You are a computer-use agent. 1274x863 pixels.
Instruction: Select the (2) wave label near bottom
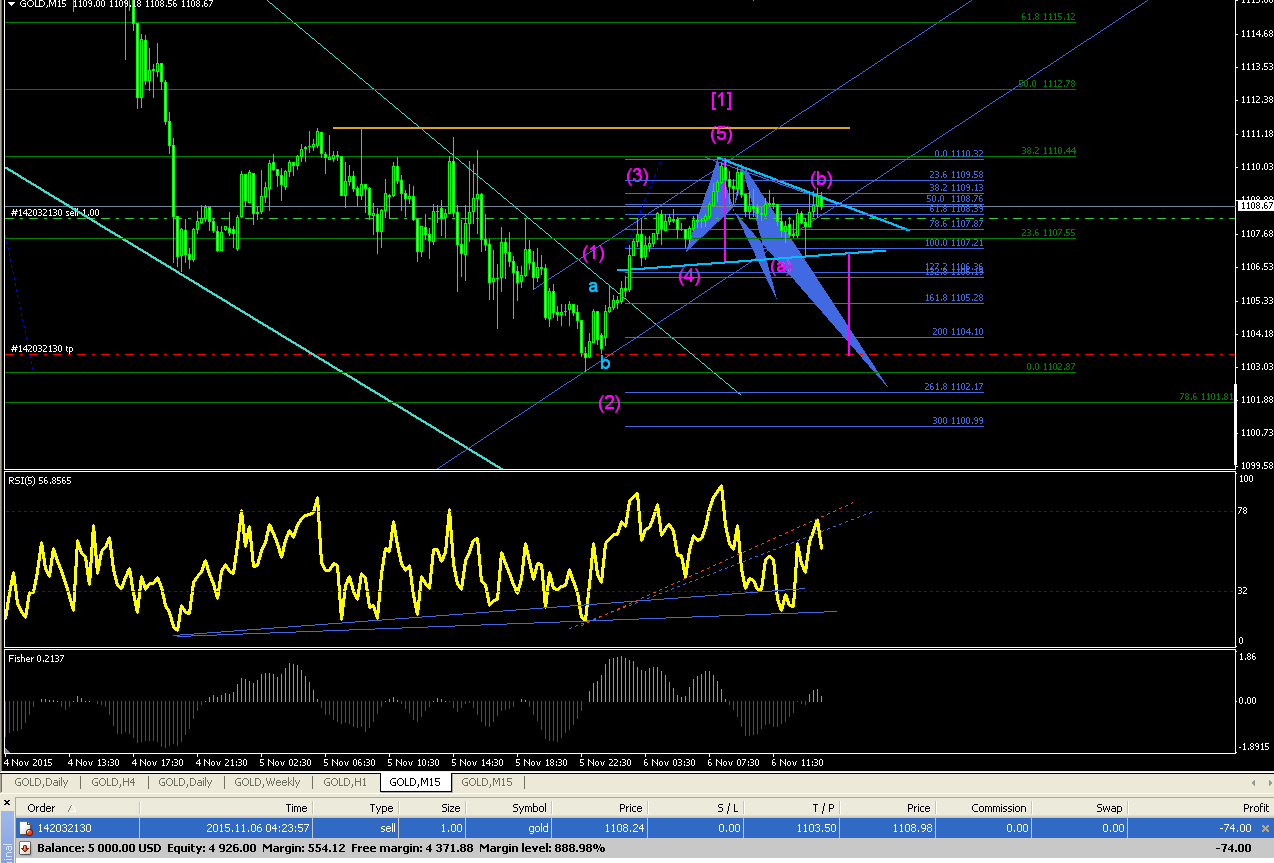tap(609, 403)
